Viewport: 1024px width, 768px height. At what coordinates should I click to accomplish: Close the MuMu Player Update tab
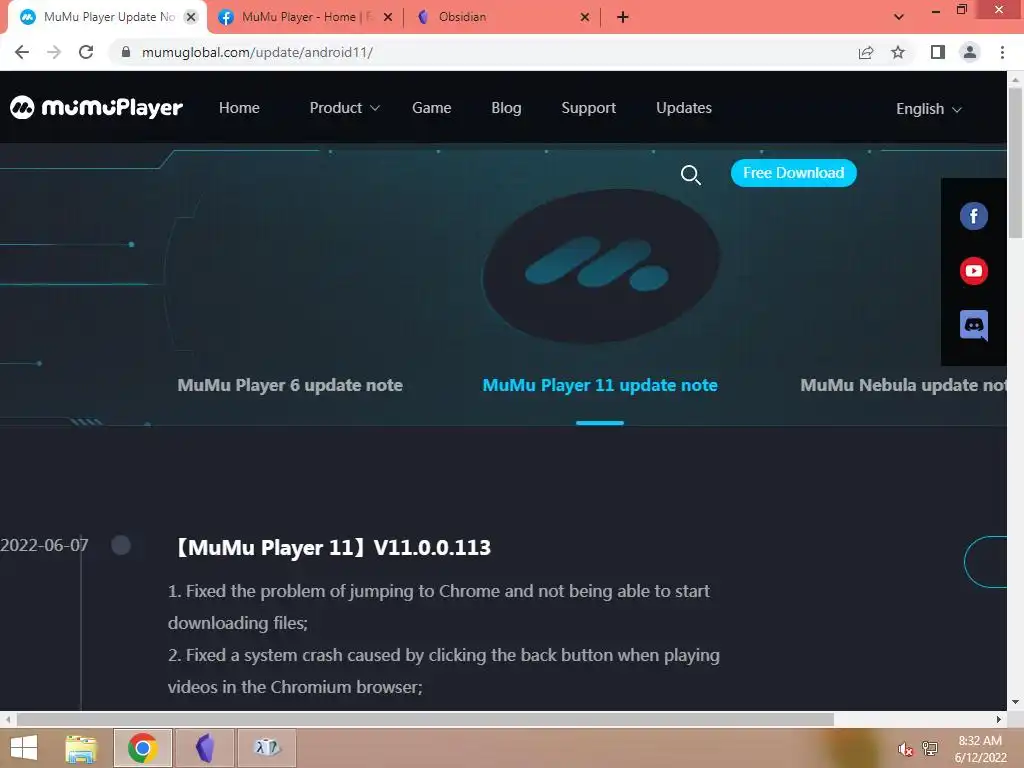(191, 17)
